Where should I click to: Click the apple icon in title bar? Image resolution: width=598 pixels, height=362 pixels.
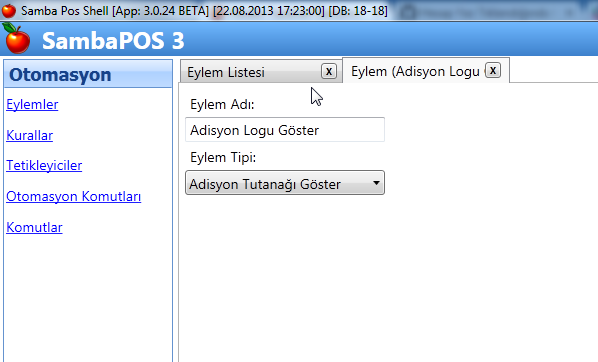coord(9,10)
